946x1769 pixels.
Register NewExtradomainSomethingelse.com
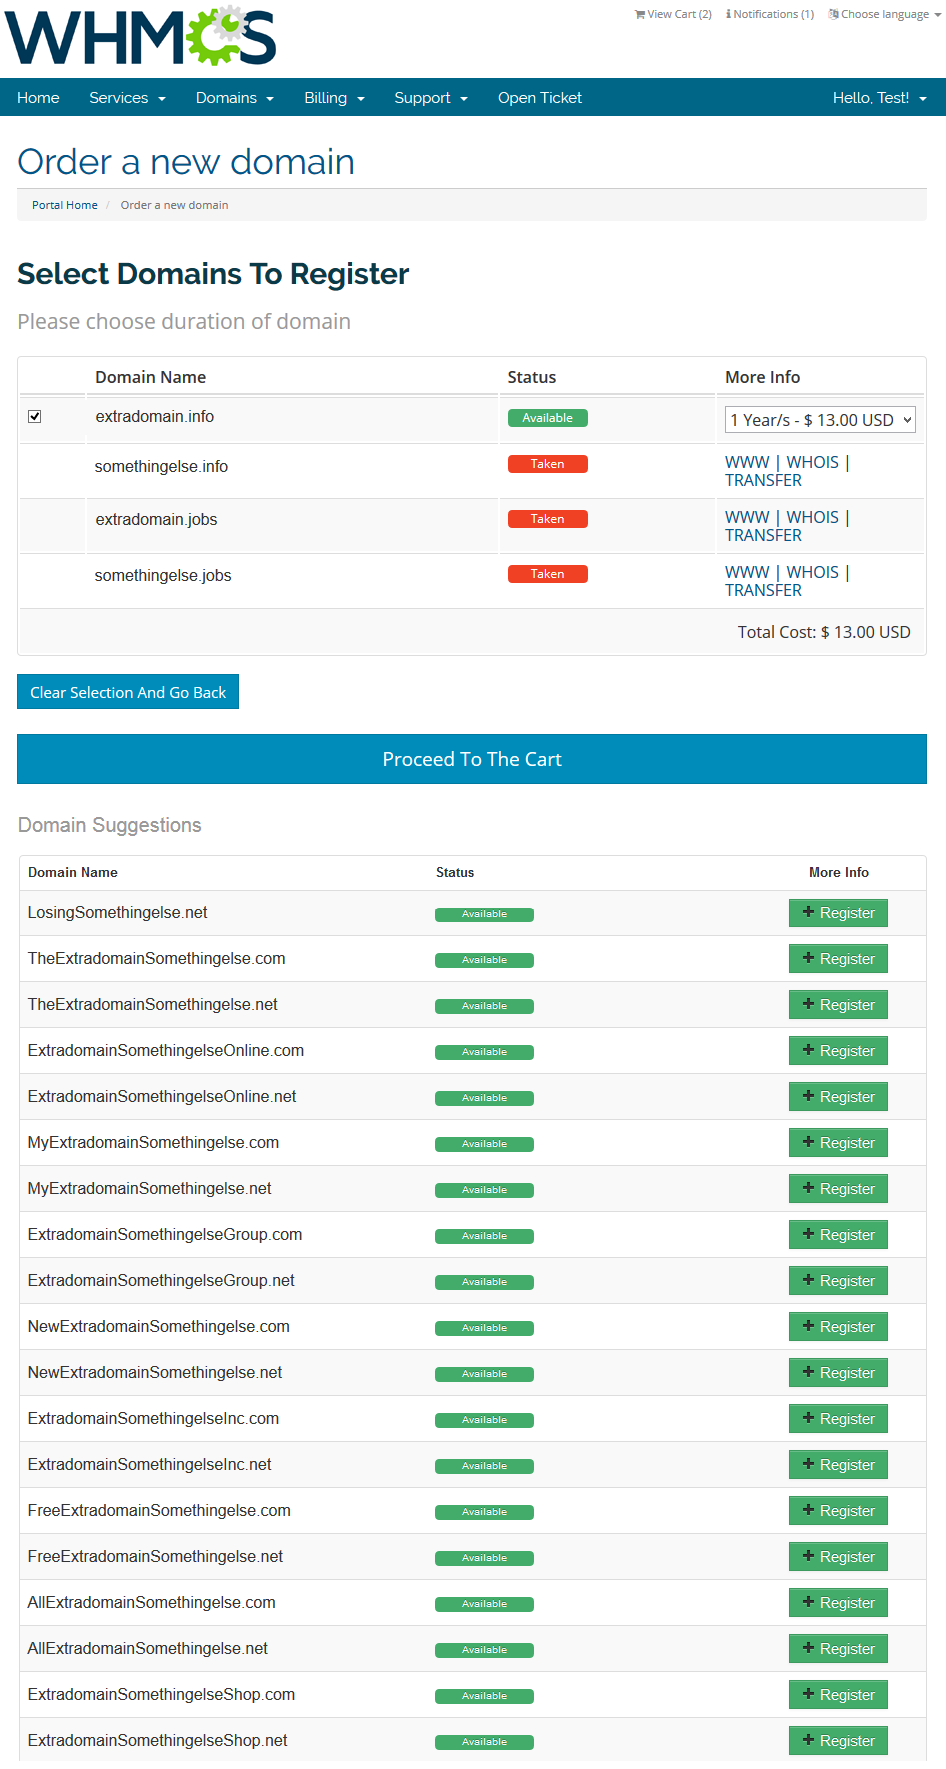coord(838,1327)
